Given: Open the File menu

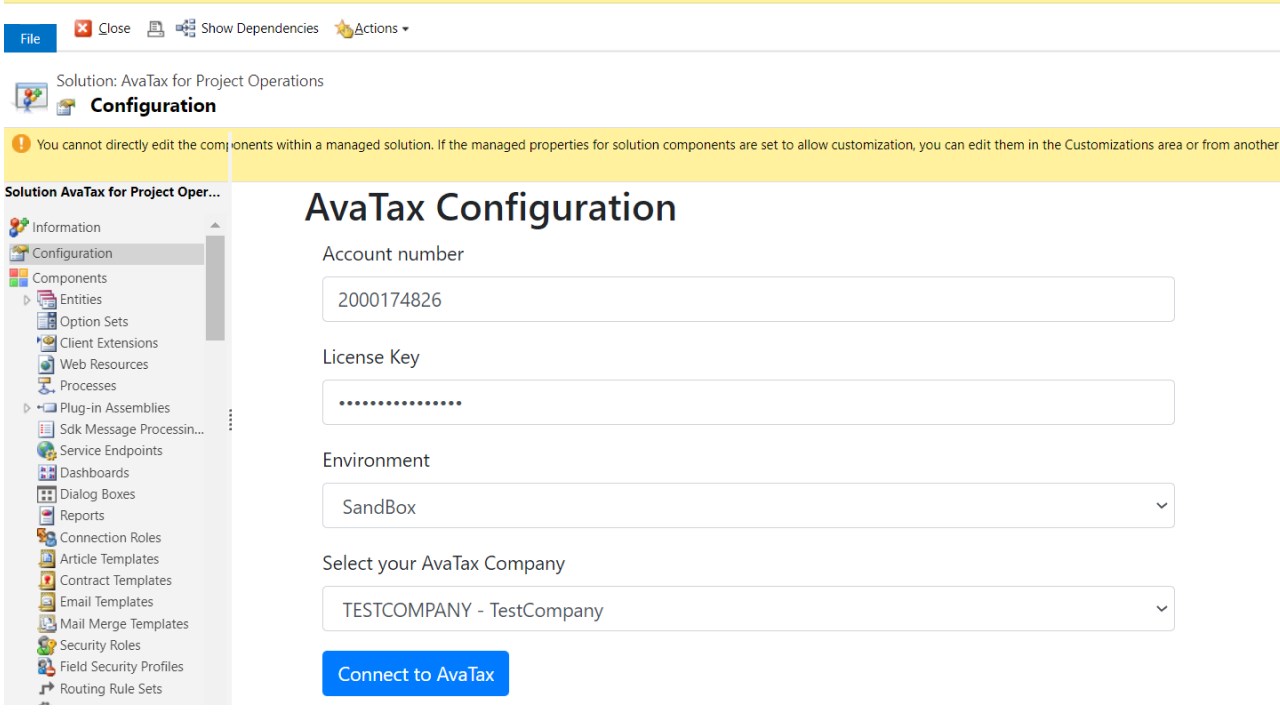Looking at the screenshot, I should point(30,38).
